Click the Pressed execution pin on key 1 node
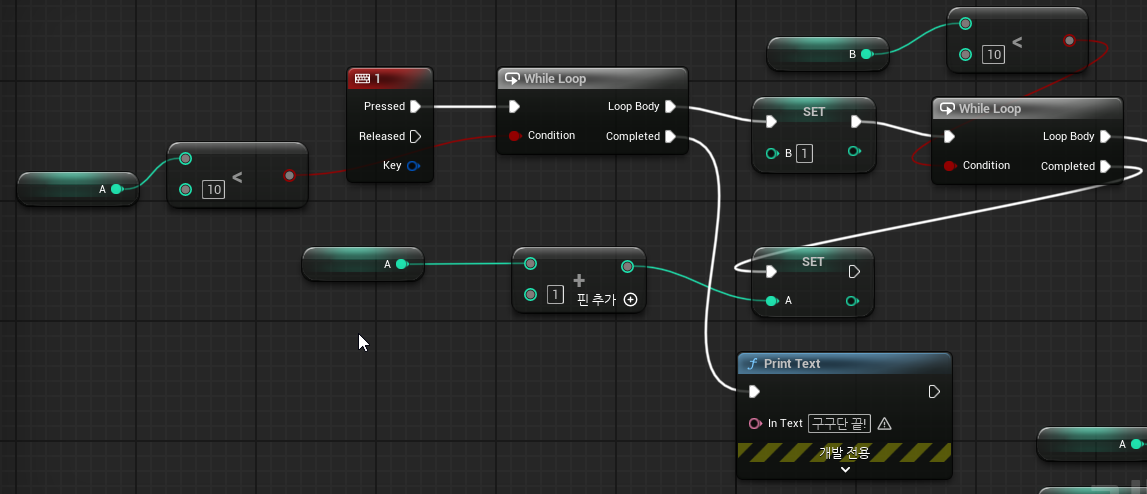1147x494 pixels. point(415,106)
